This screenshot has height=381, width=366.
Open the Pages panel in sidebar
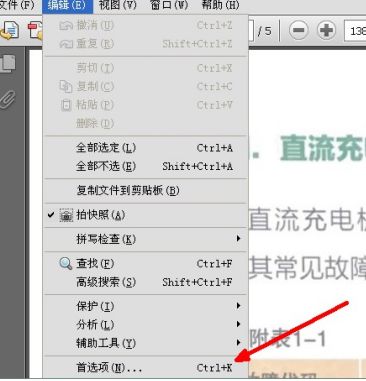(8, 64)
